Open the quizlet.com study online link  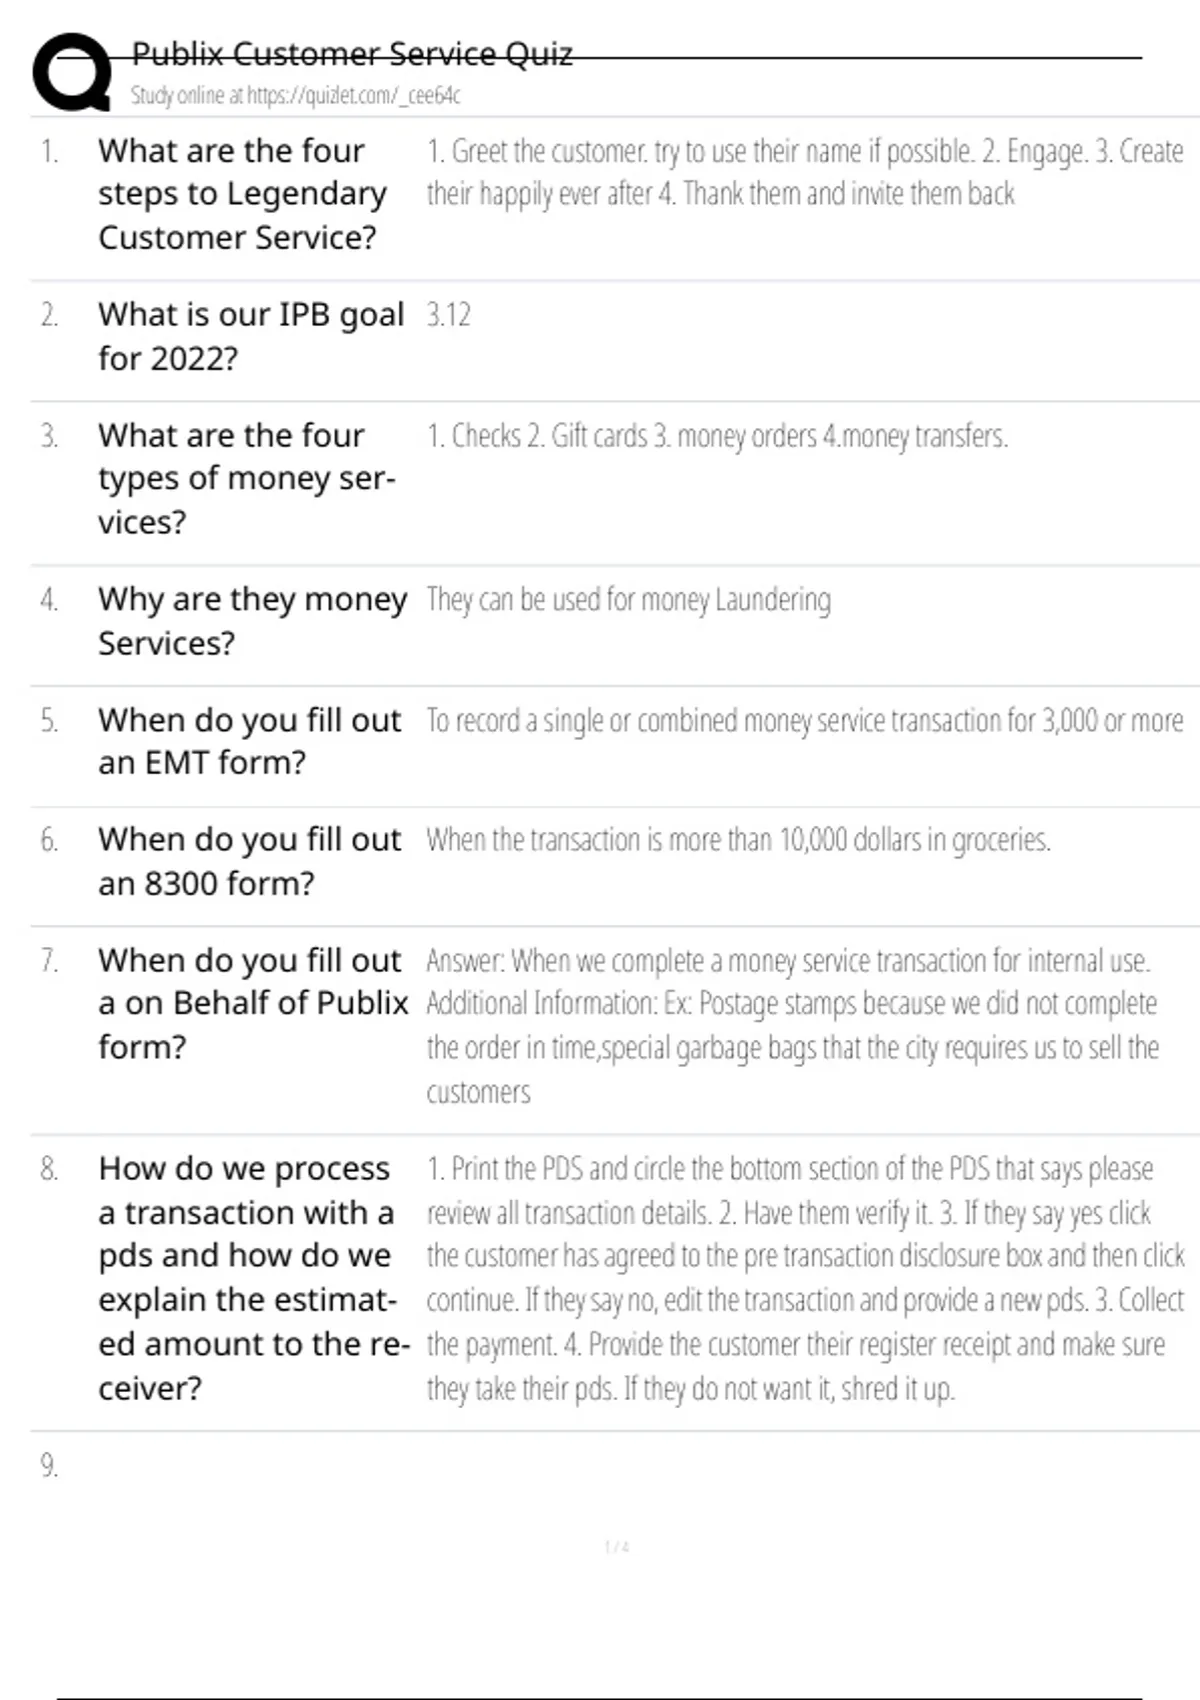pyautogui.click(x=295, y=95)
